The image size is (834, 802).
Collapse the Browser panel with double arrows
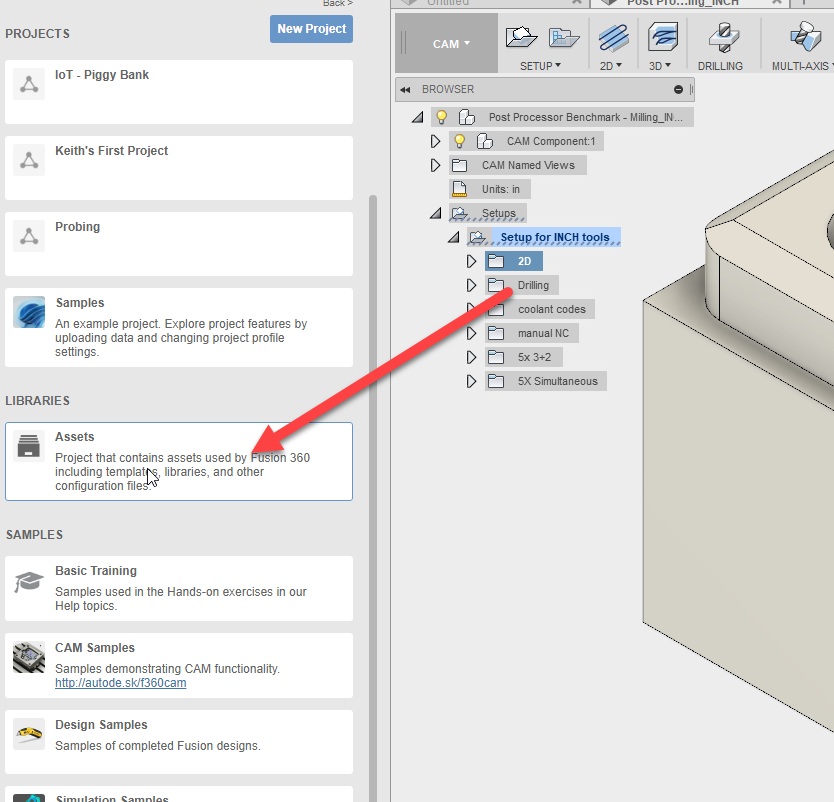click(x=405, y=89)
